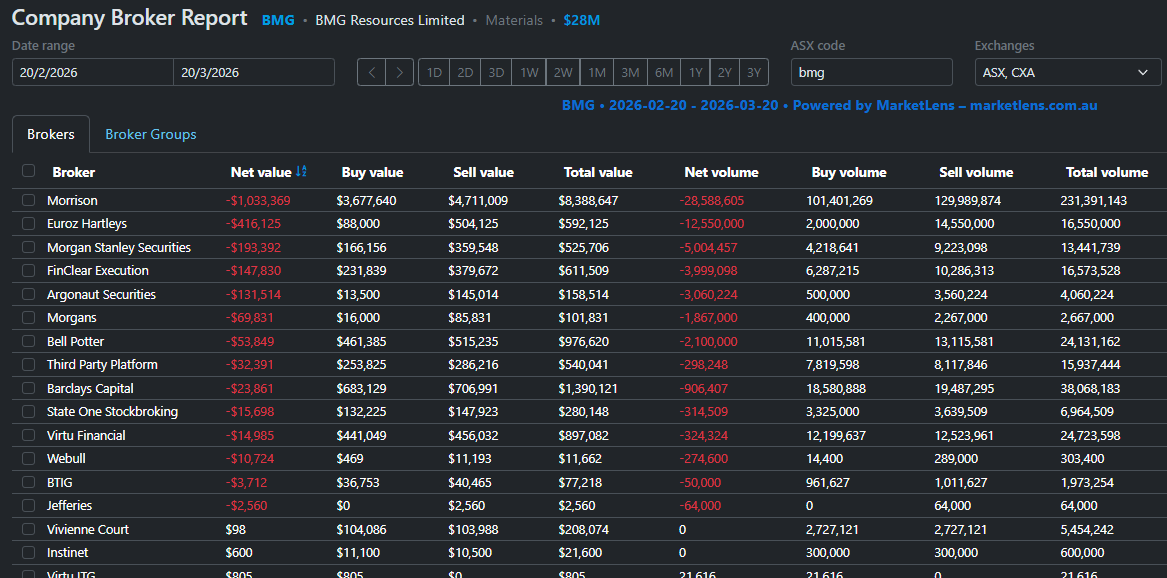Click BTIG sell volume 1,011,627
Viewport: 1167px width, 578px height.
coord(961,483)
